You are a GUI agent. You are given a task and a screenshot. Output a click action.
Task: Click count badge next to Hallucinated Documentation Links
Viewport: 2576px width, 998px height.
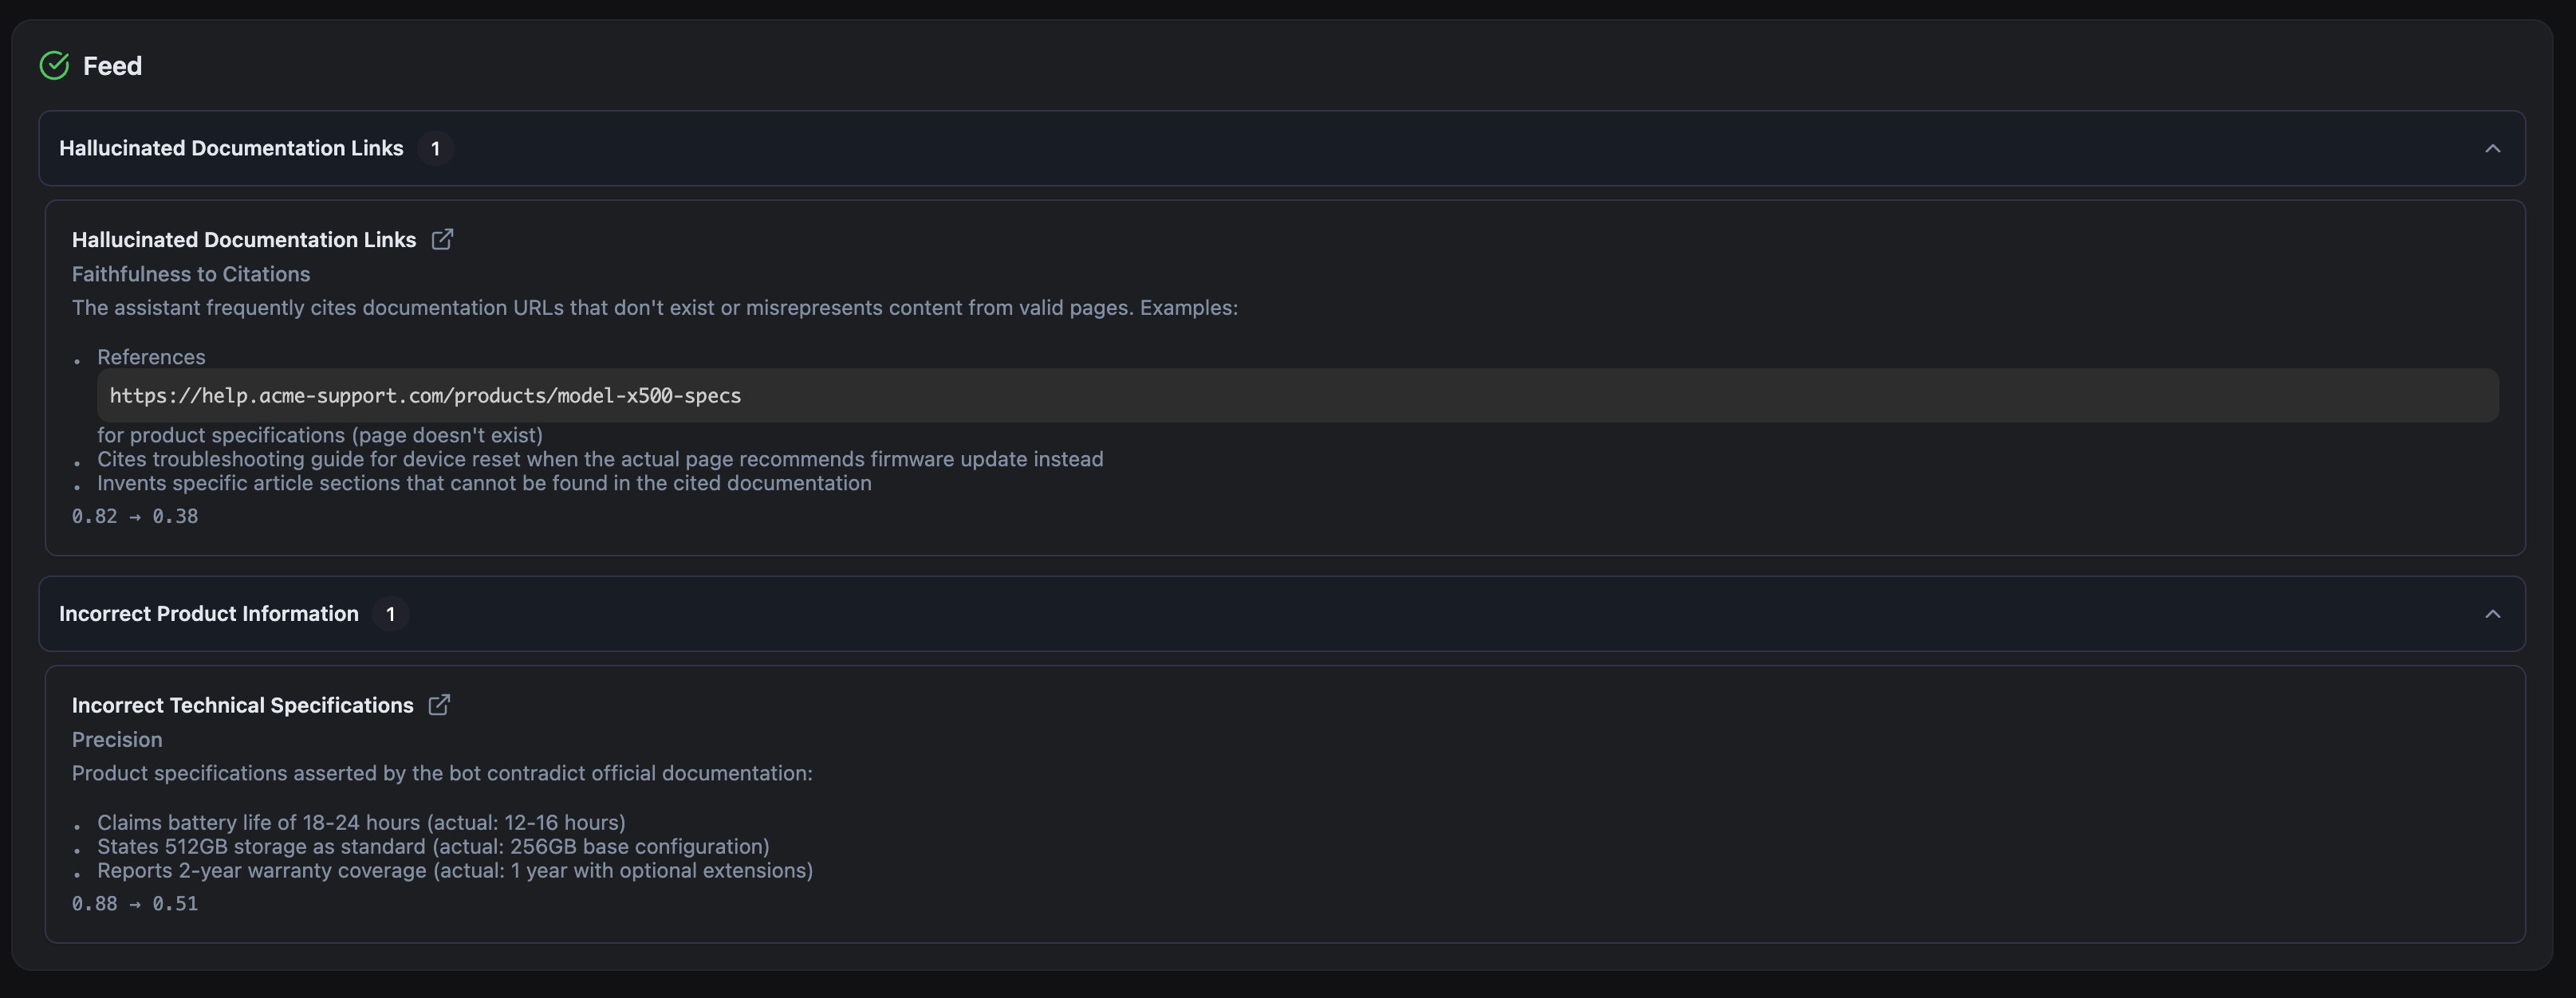point(435,149)
